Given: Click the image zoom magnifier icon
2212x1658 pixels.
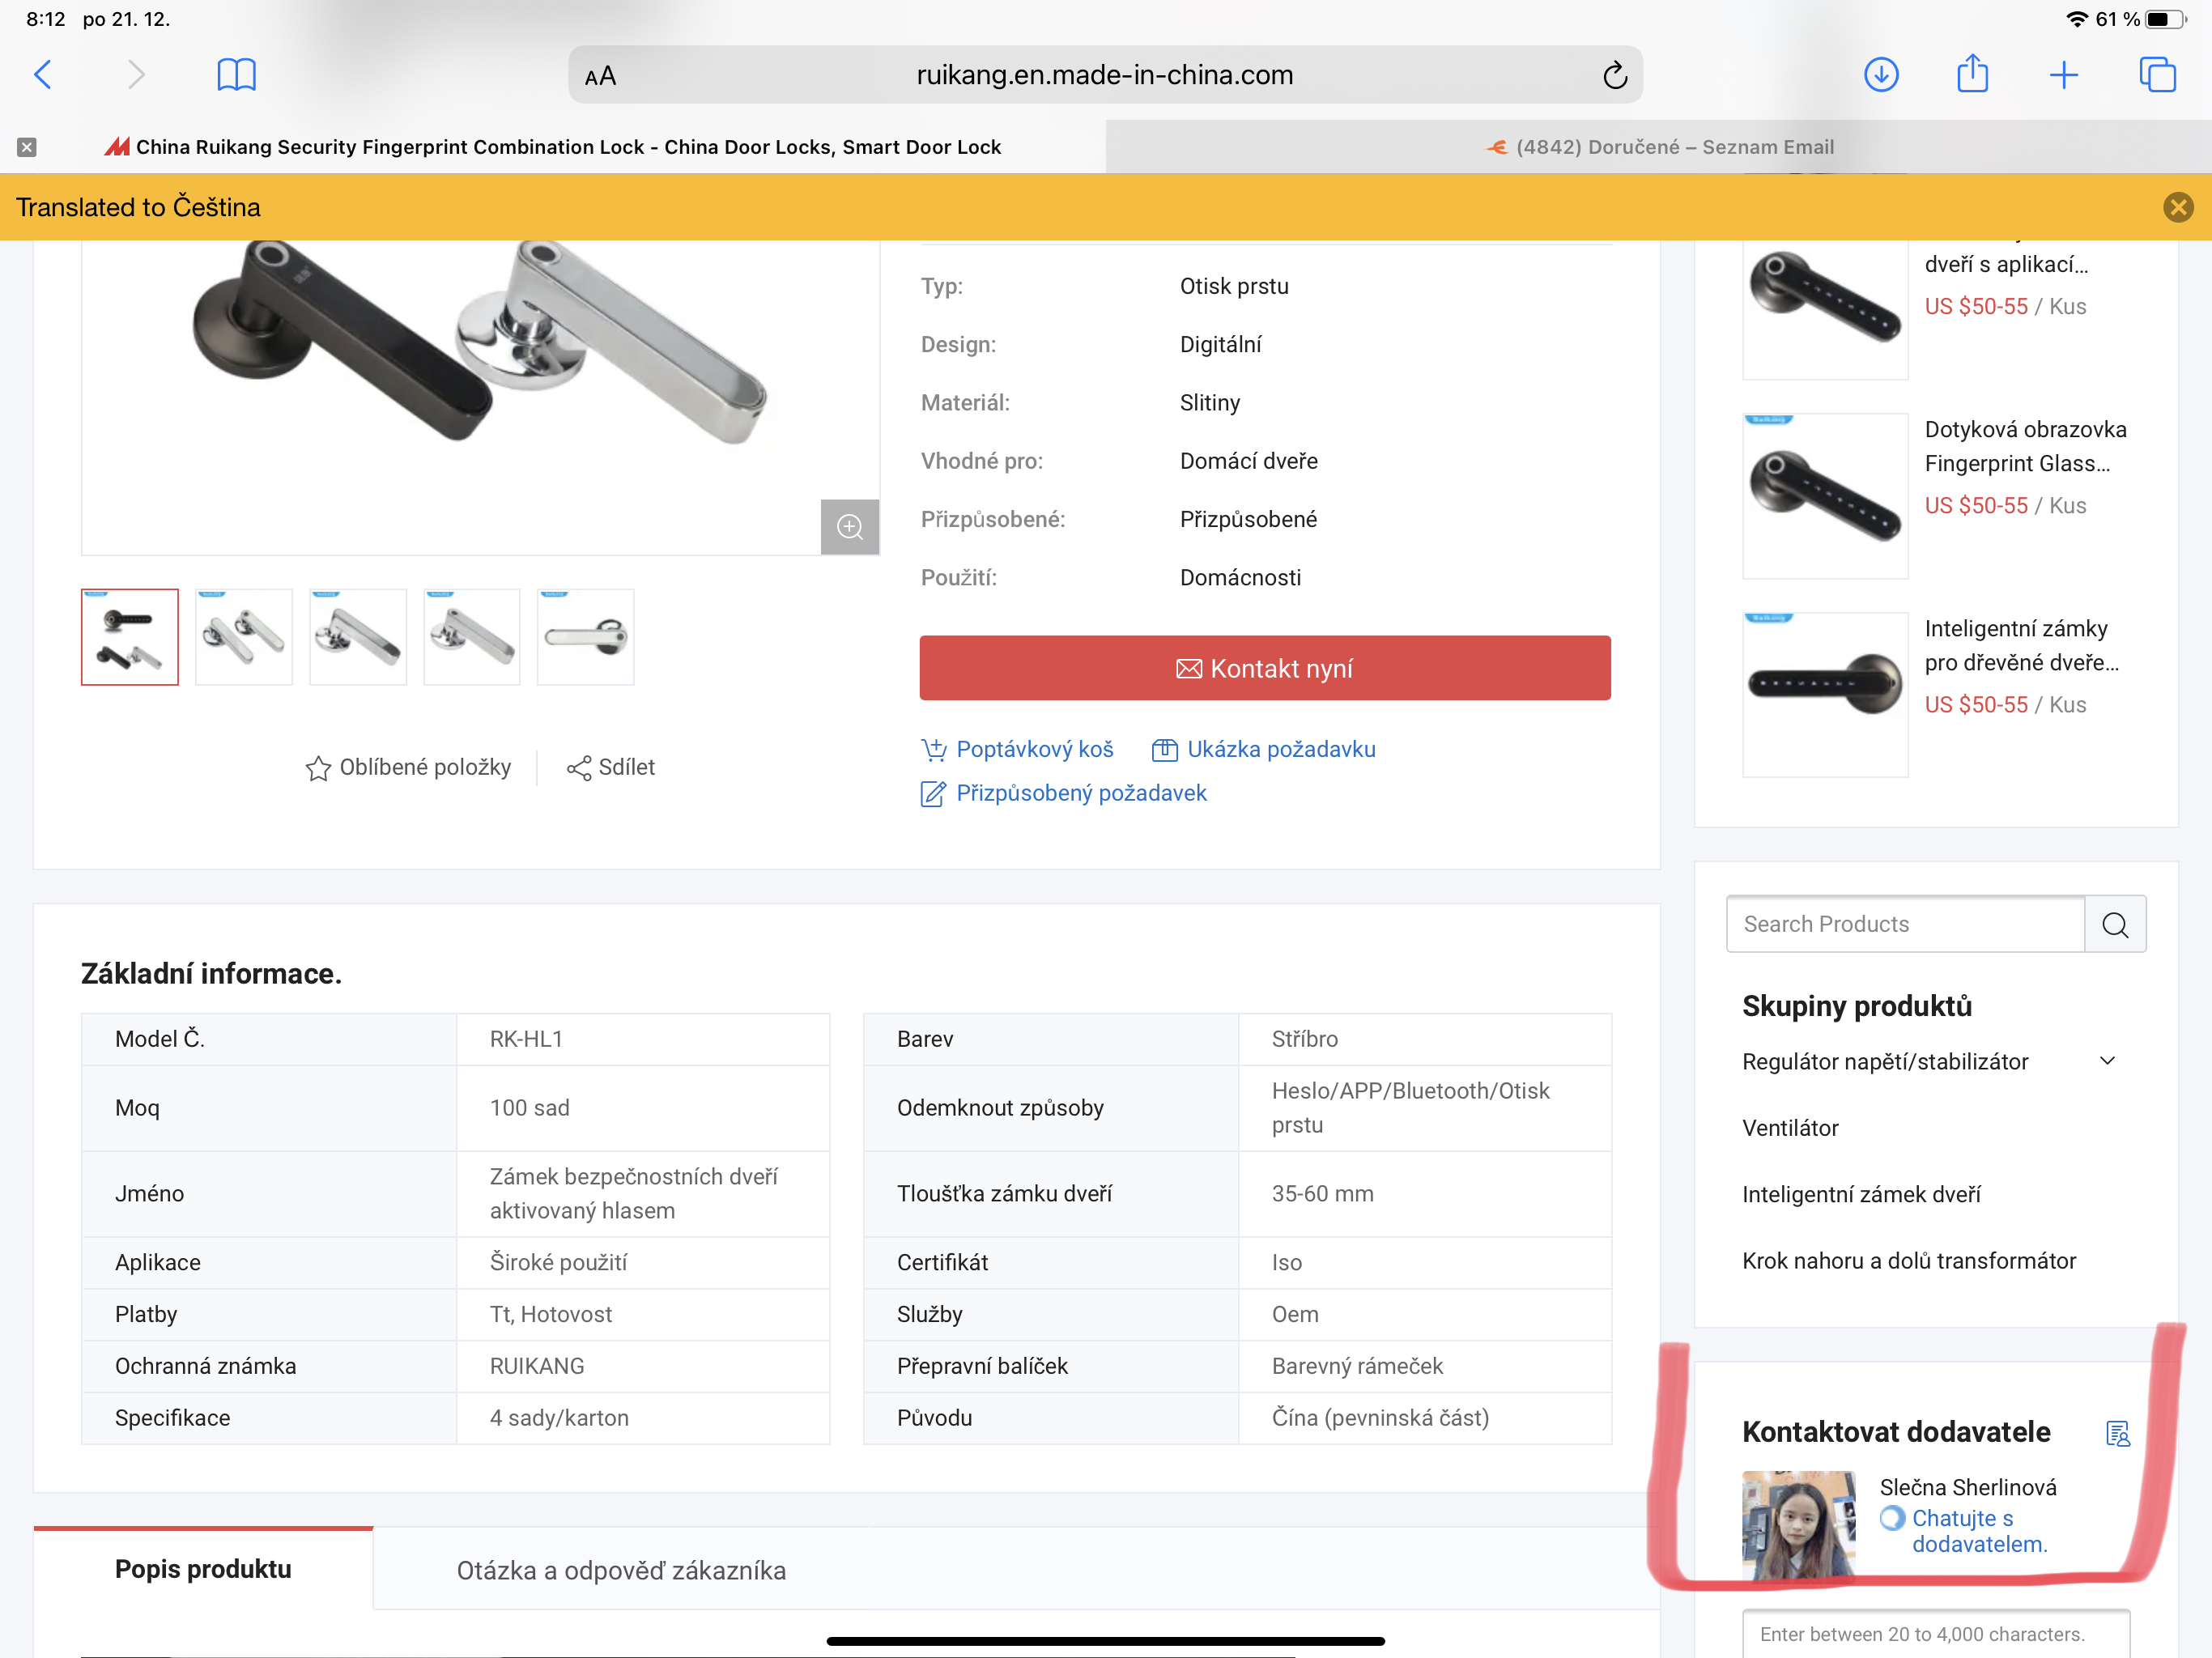Looking at the screenshot, I should click(x=849, y=527).
